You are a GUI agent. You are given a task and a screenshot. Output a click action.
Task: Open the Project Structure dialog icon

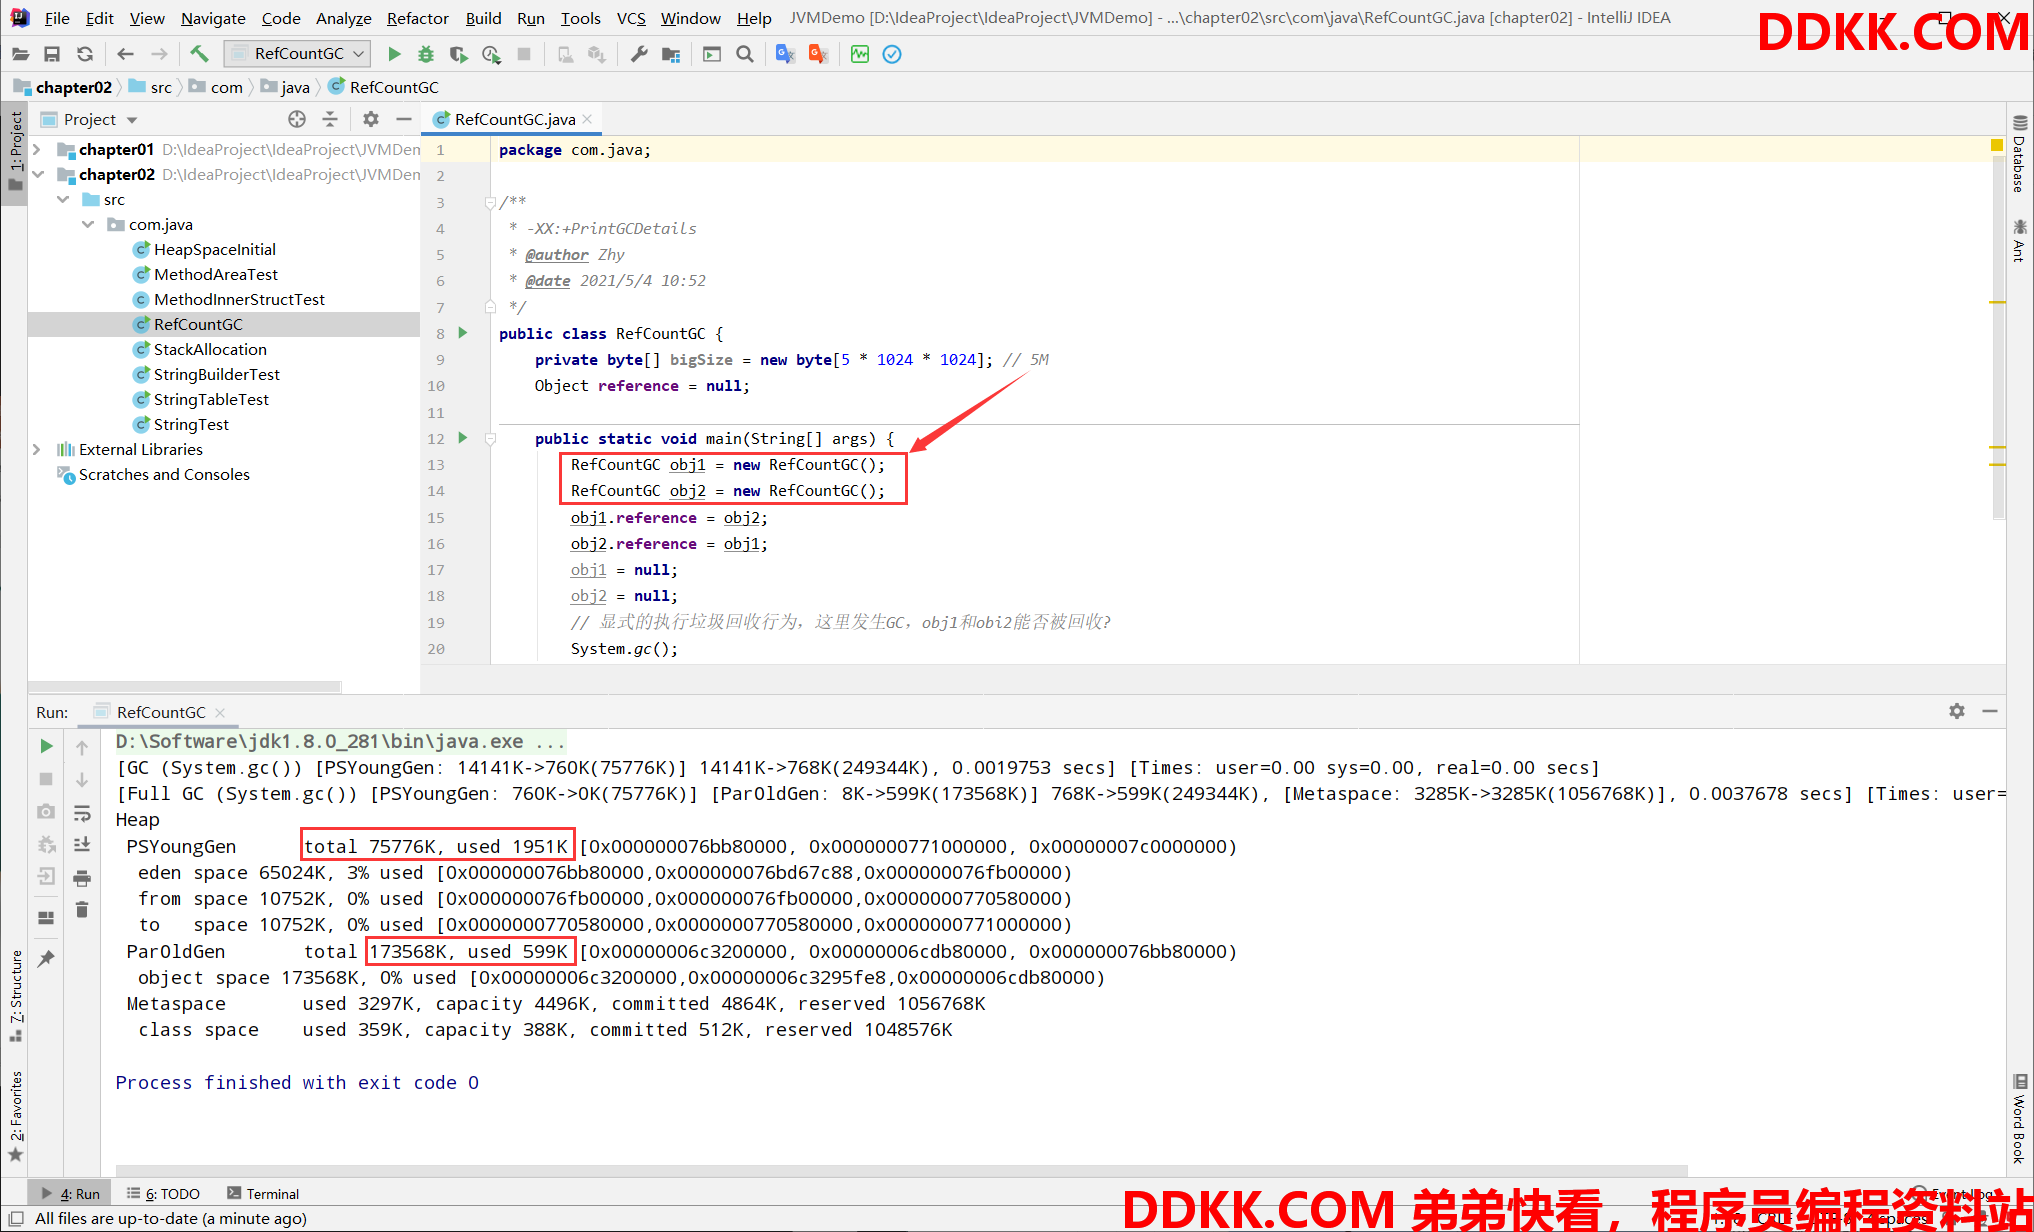tap(671, 54)
